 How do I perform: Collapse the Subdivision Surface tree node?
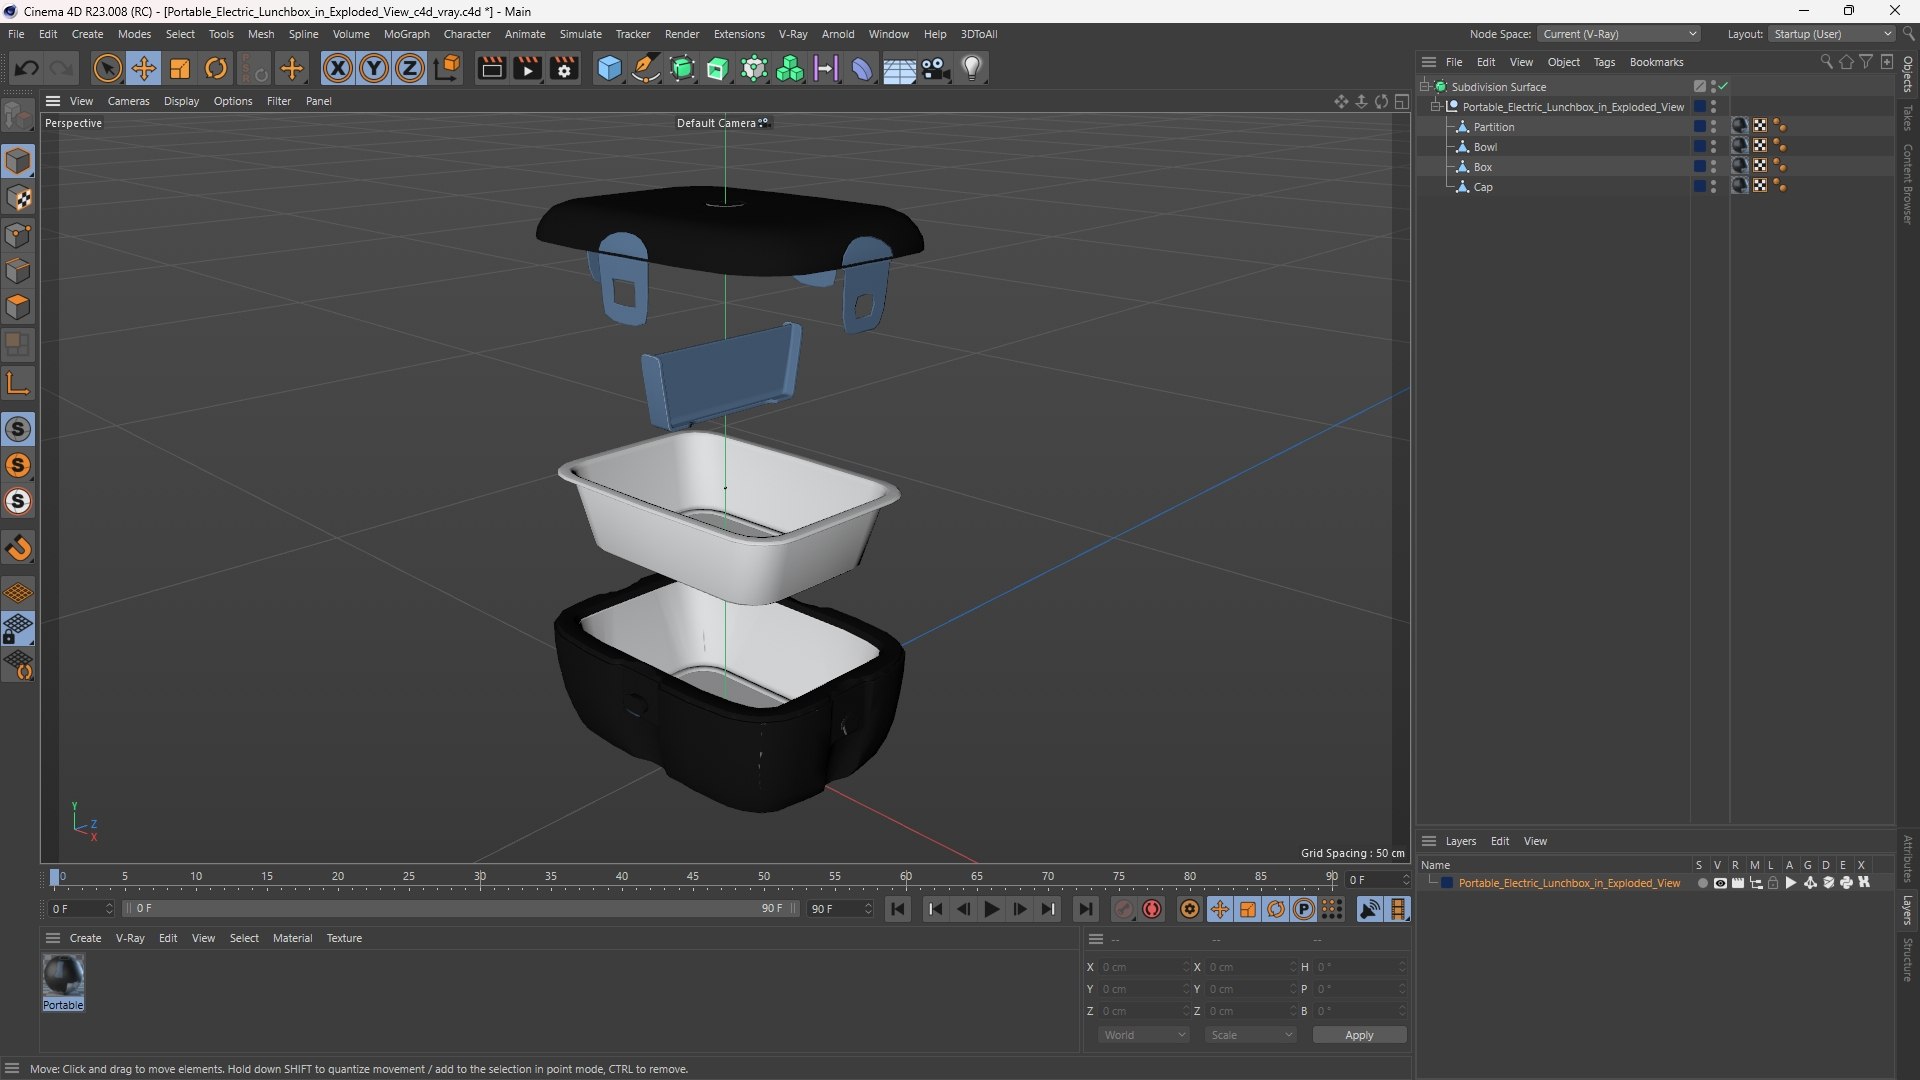pos(1425,87)
